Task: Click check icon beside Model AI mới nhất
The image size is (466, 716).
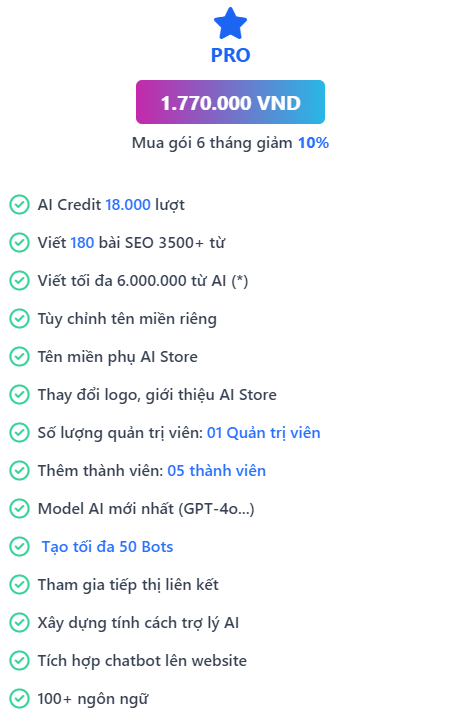Action: tap(19, 508)
